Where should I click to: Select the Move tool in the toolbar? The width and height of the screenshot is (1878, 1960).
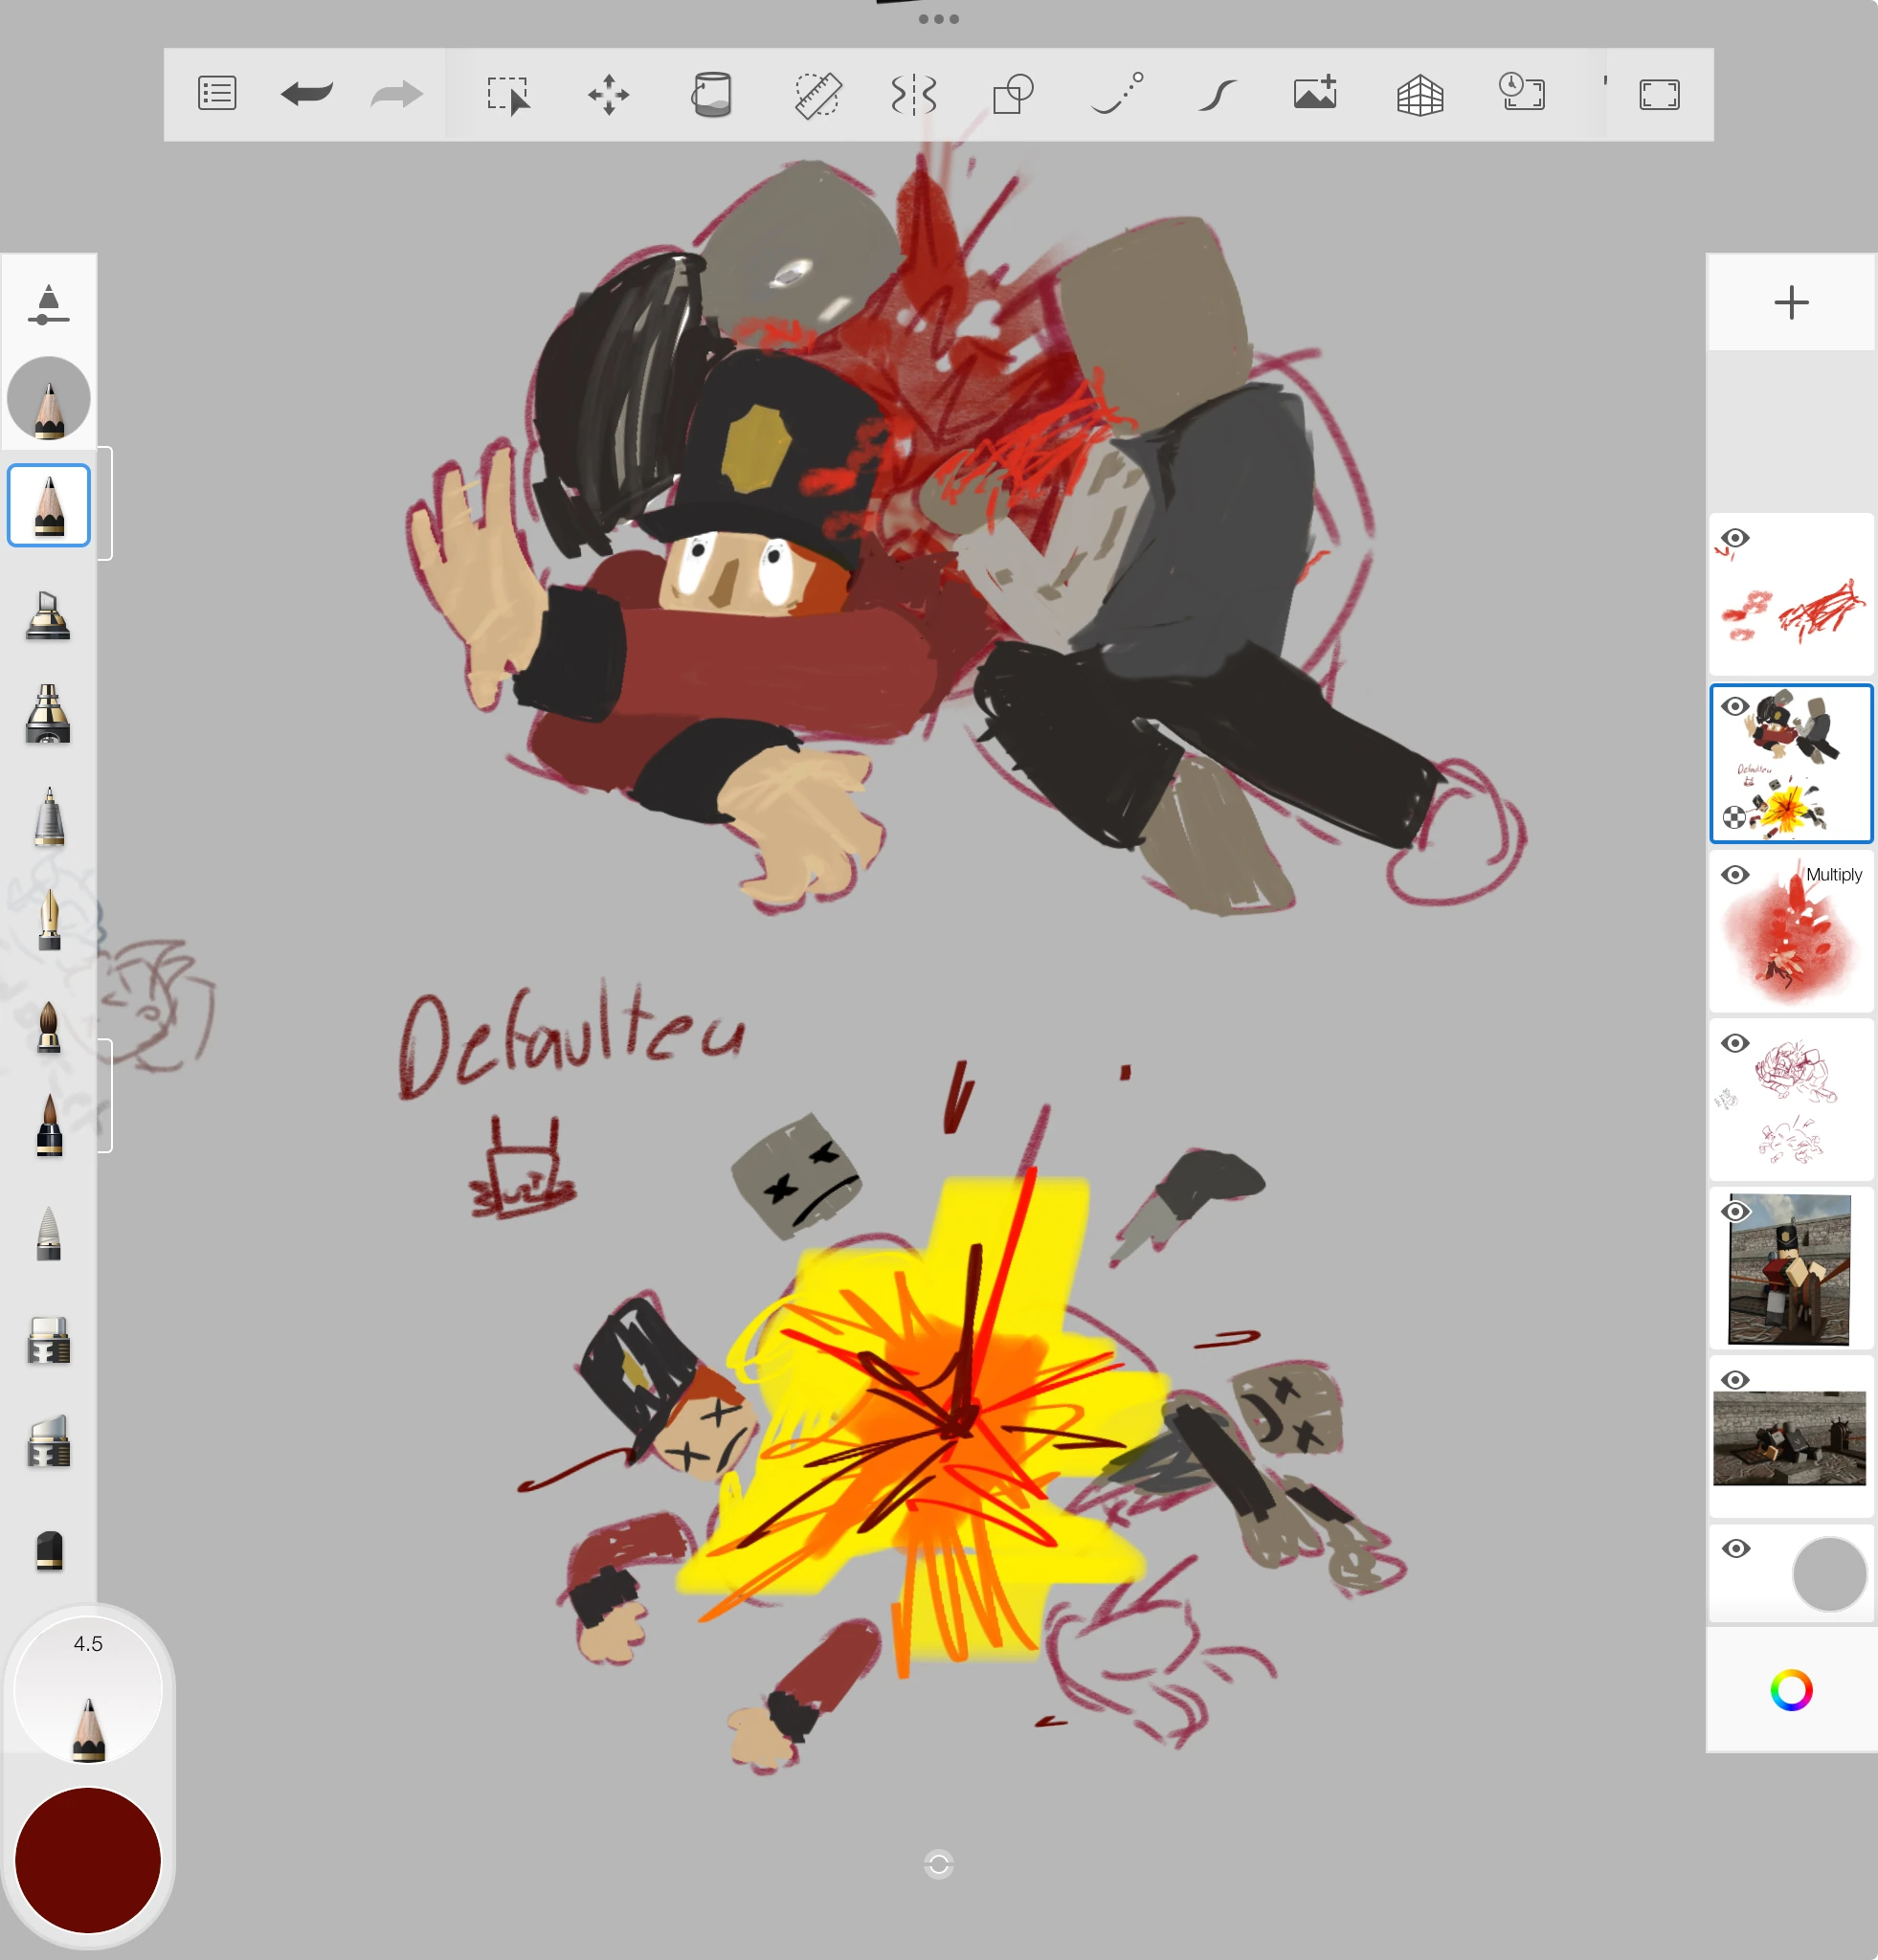coord(610,93)
